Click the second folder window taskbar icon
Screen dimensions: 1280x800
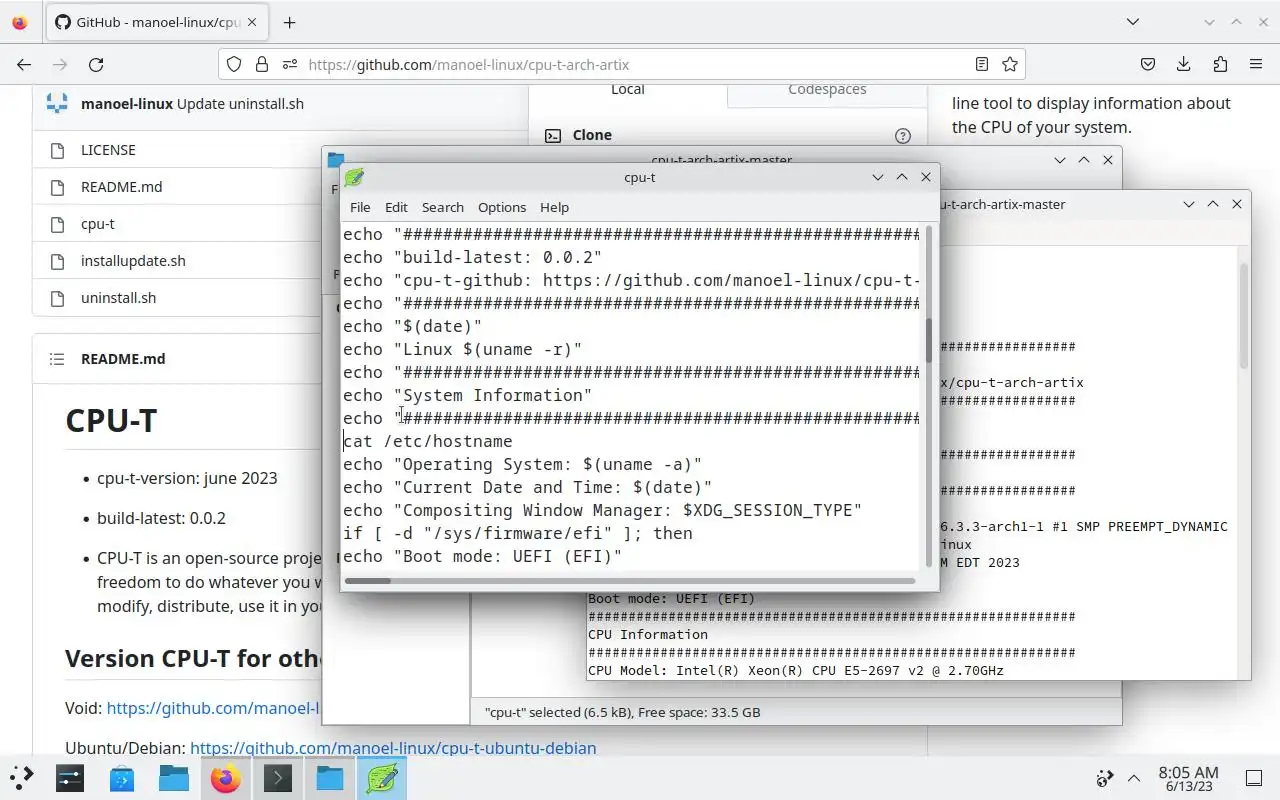pyautogui.click(x=330, y=778)
